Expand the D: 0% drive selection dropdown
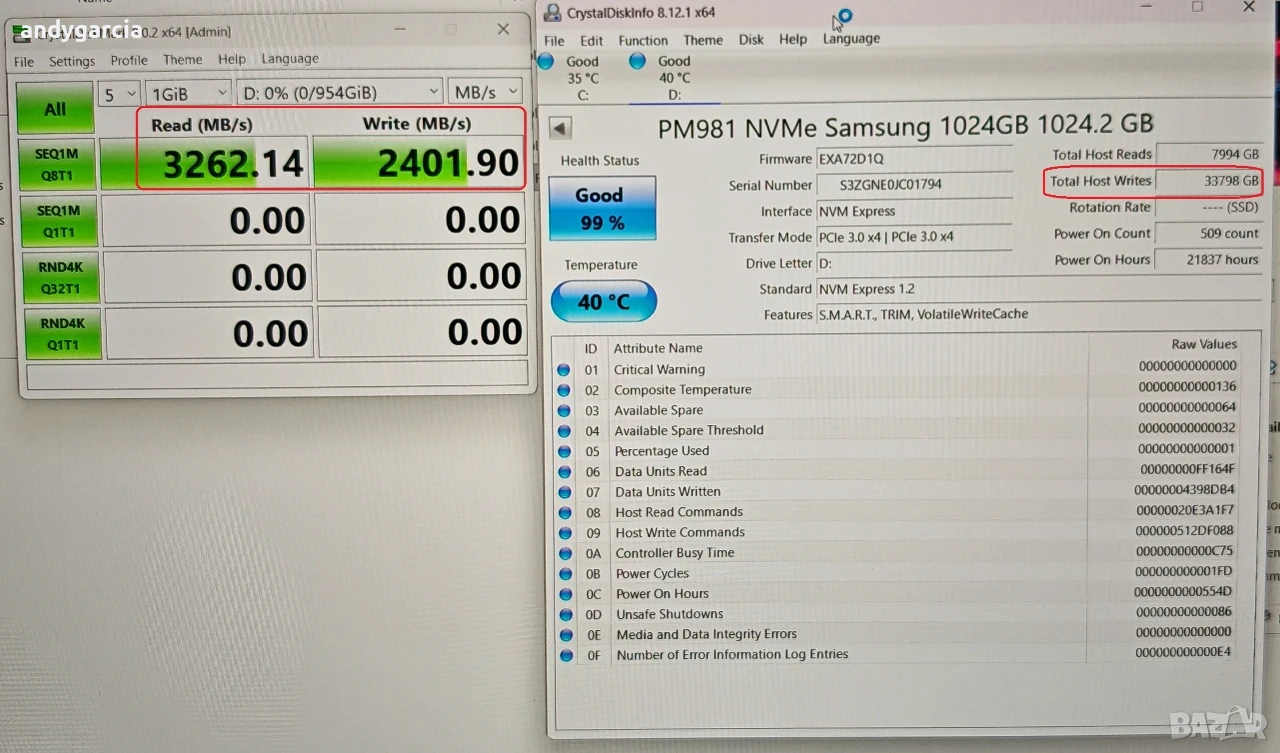The width and height of the screenshot is (1280, 753). point(340,92)
